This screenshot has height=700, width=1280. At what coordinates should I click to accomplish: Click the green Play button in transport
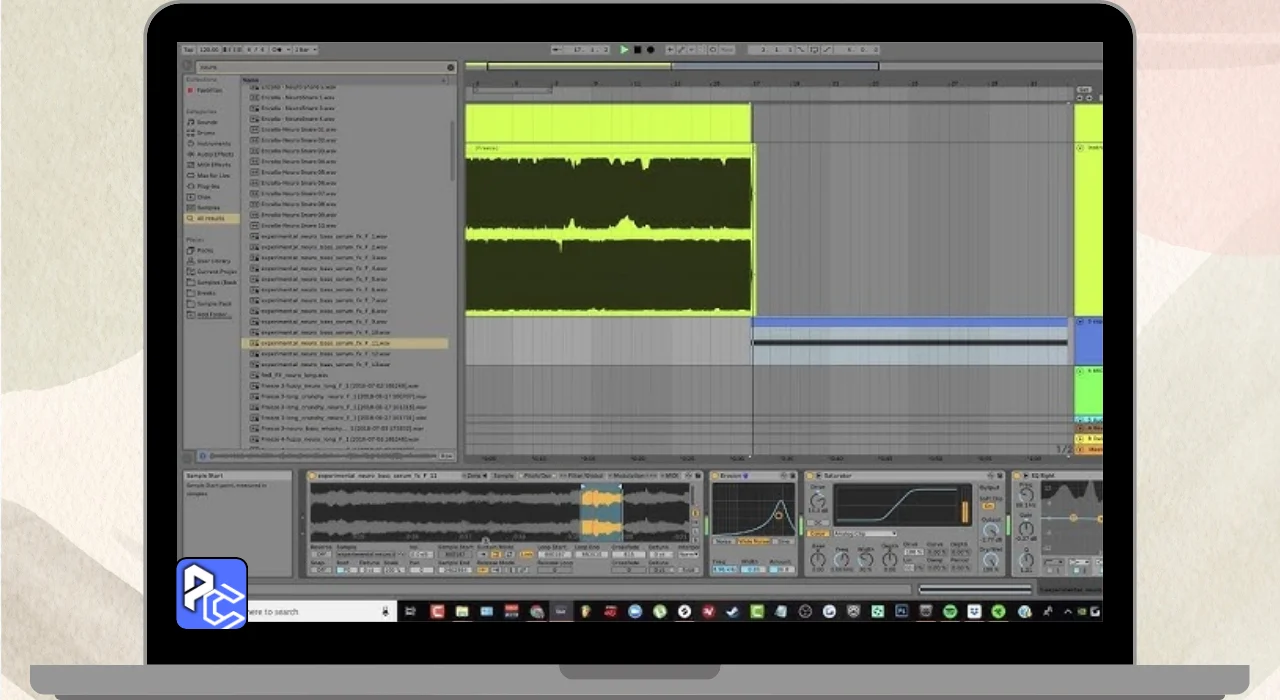pos(624,49)
